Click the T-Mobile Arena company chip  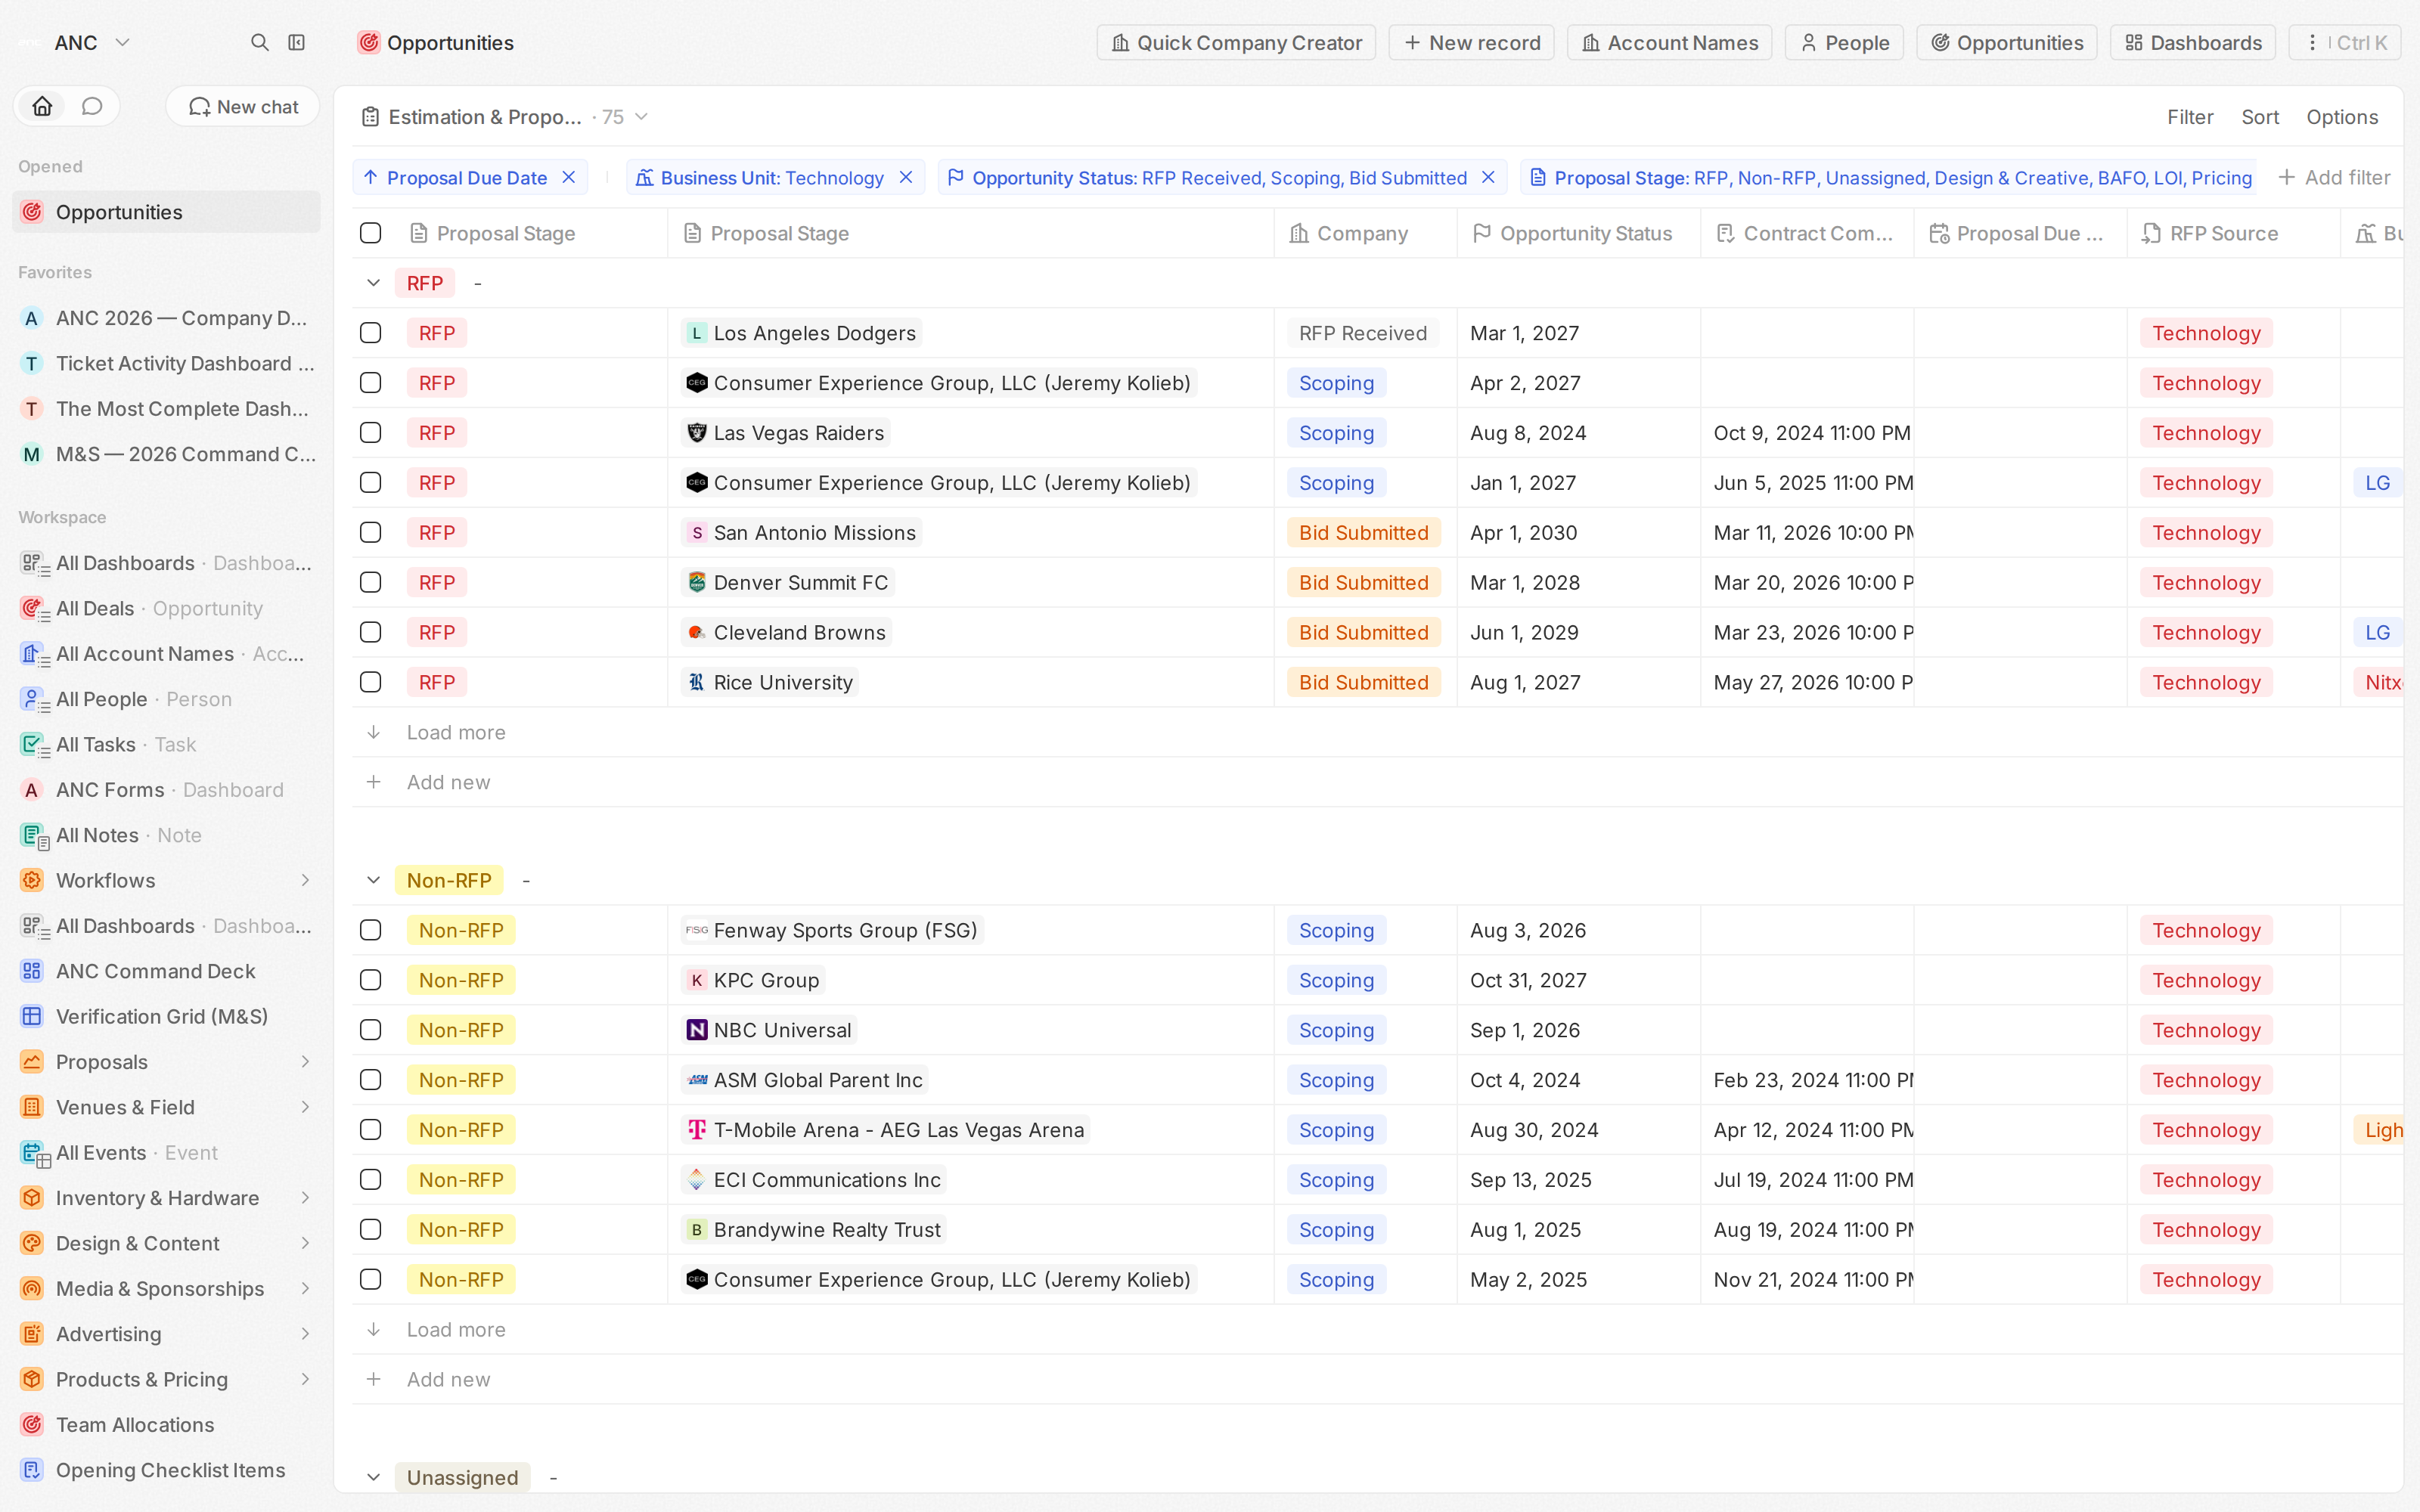point(886,1130)
